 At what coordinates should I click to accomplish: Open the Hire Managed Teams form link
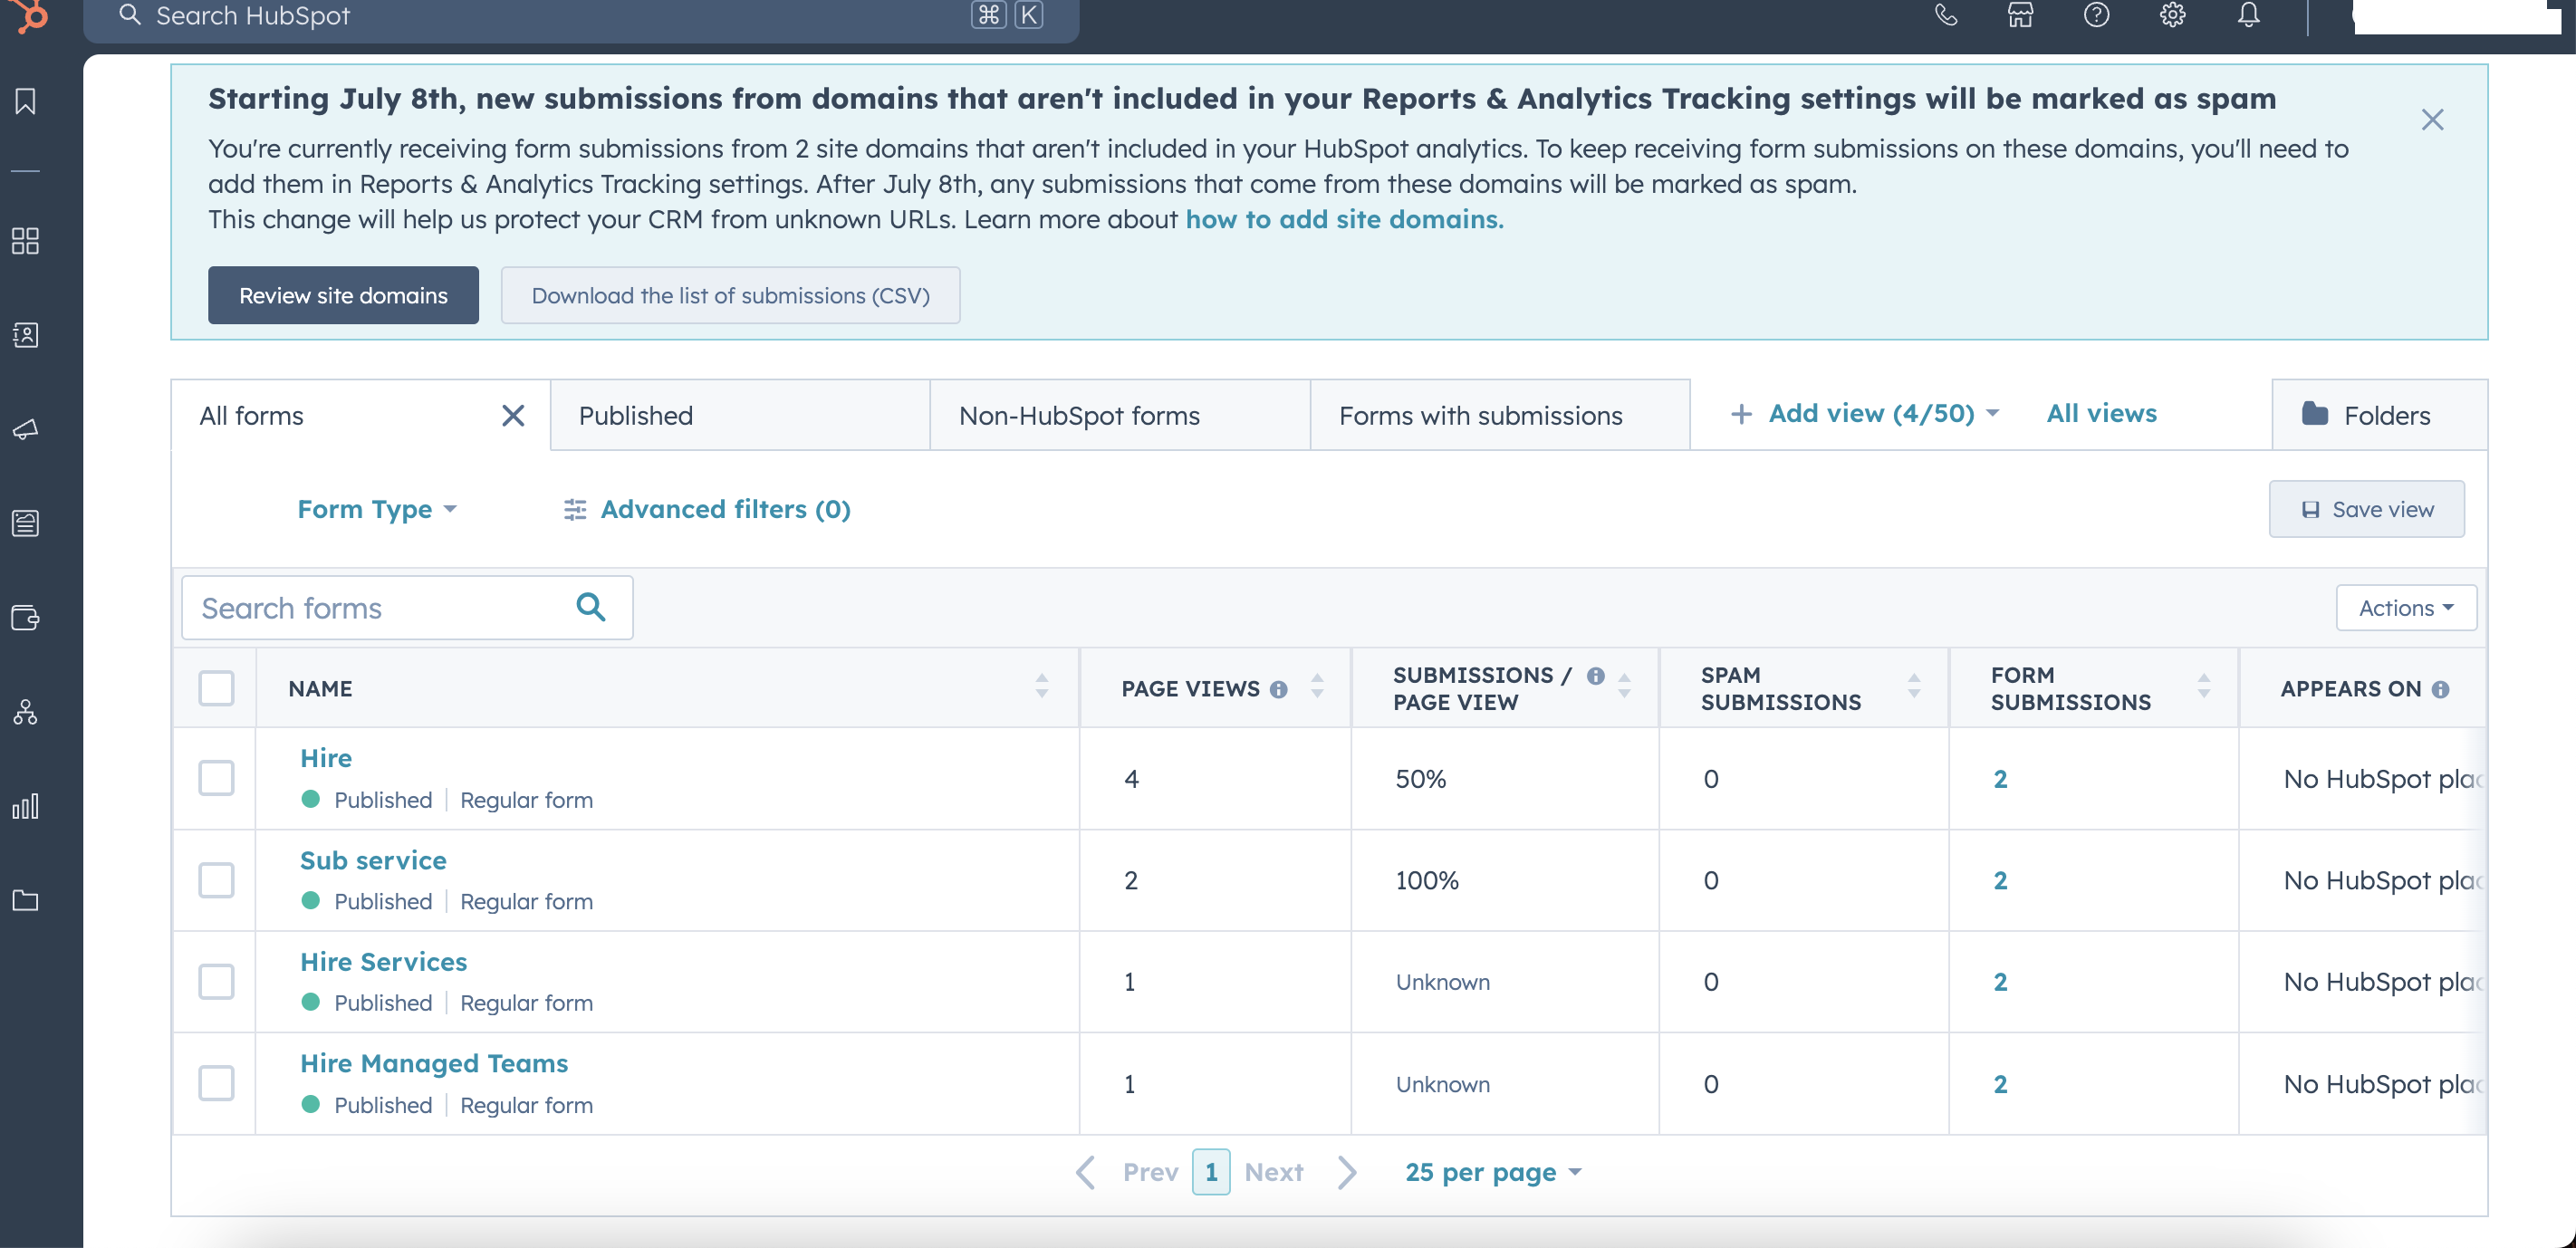[x=434, y=1063]
